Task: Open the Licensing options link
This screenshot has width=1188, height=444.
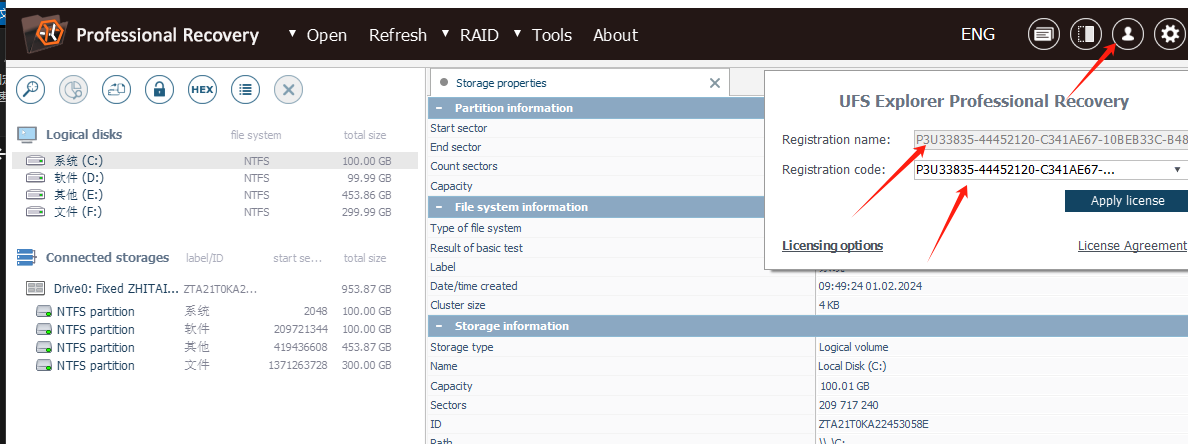Action: click(x=832, y=245)
